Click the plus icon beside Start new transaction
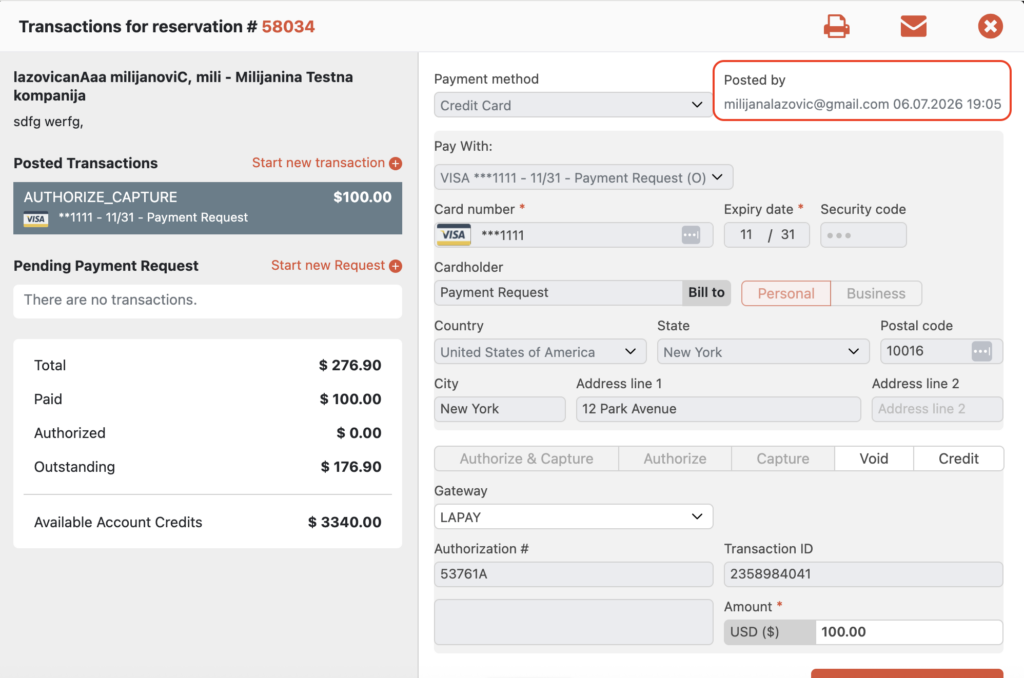 (x=396, y=163)
